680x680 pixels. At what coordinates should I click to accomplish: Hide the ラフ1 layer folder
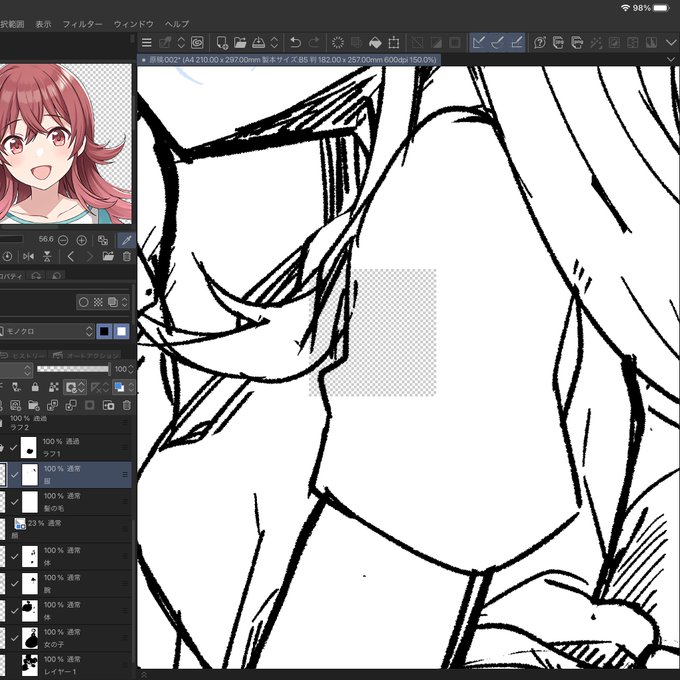[x=14, y=448]
